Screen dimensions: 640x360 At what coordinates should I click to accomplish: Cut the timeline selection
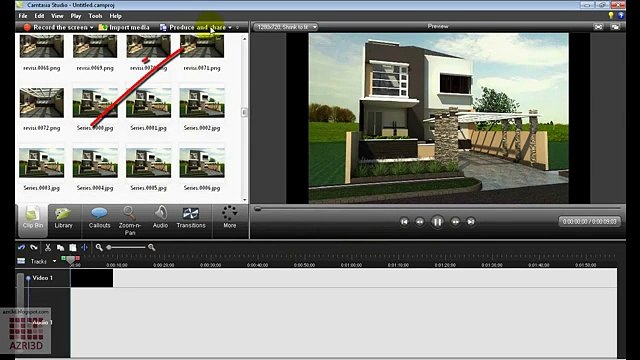coord(48,247)
